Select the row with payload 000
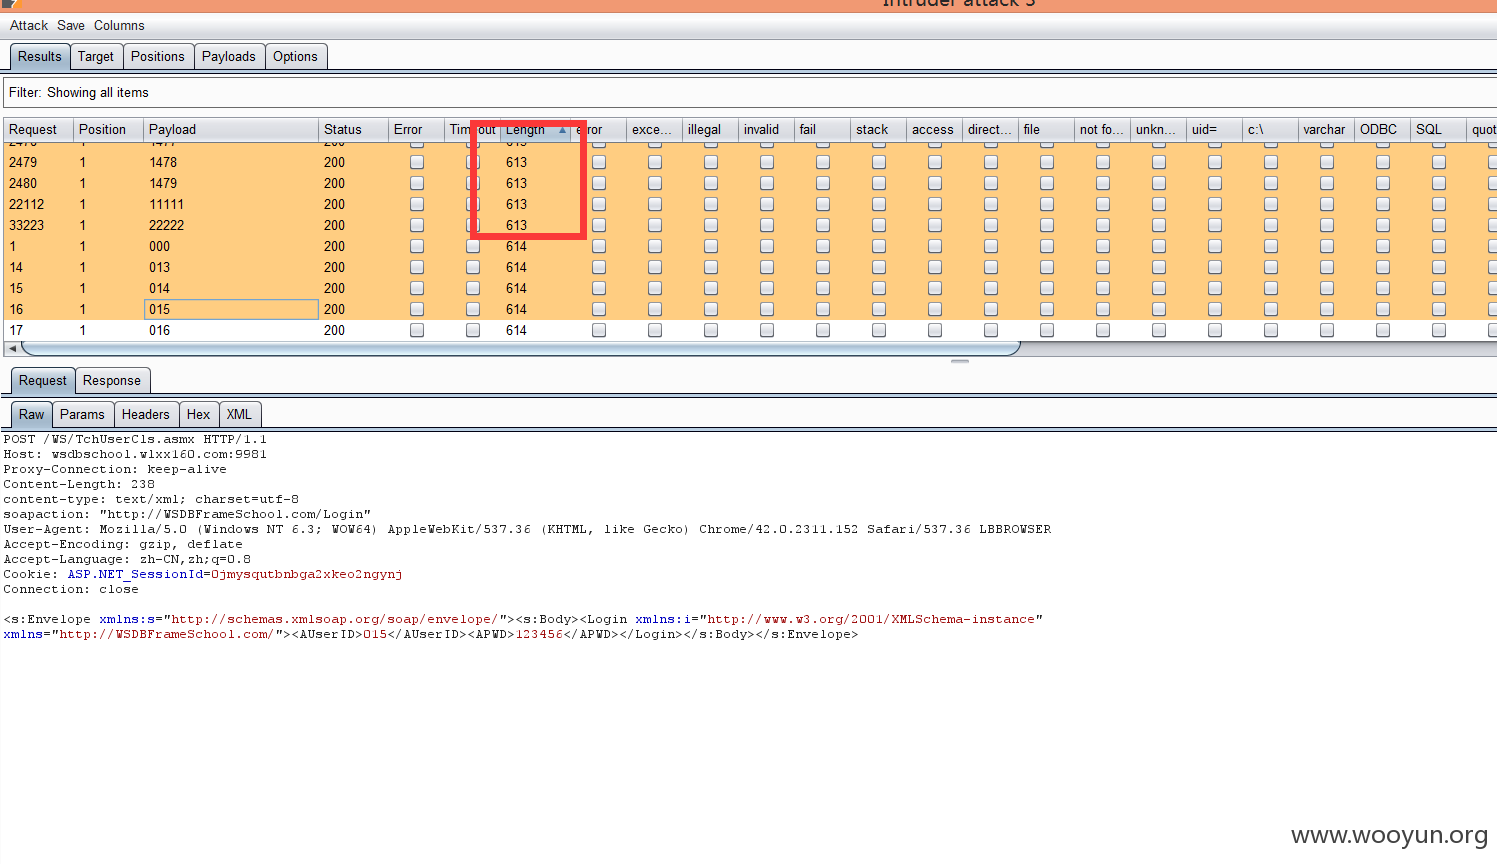 750,246
